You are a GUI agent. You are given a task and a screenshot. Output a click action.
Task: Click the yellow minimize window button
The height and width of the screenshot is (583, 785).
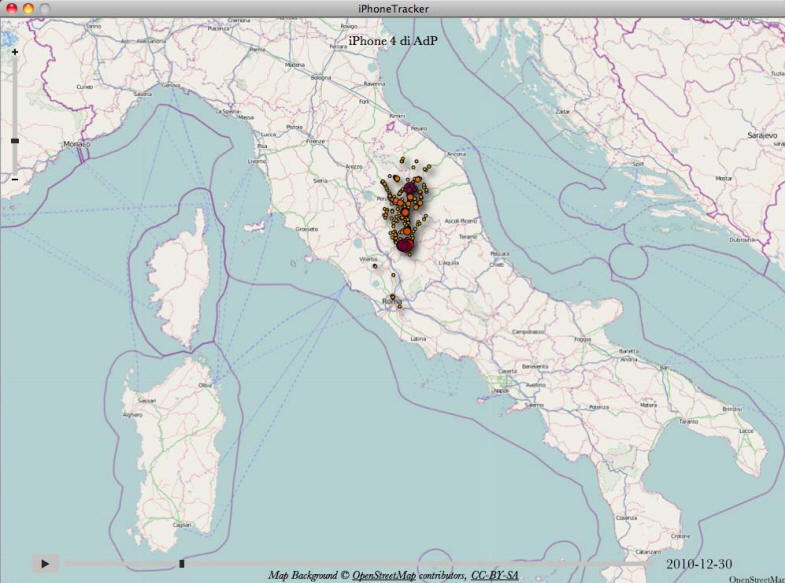coord(28,8)
